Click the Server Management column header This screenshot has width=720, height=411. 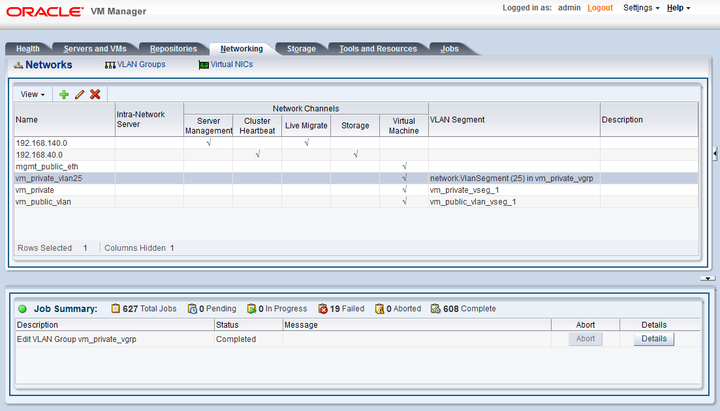208,125
